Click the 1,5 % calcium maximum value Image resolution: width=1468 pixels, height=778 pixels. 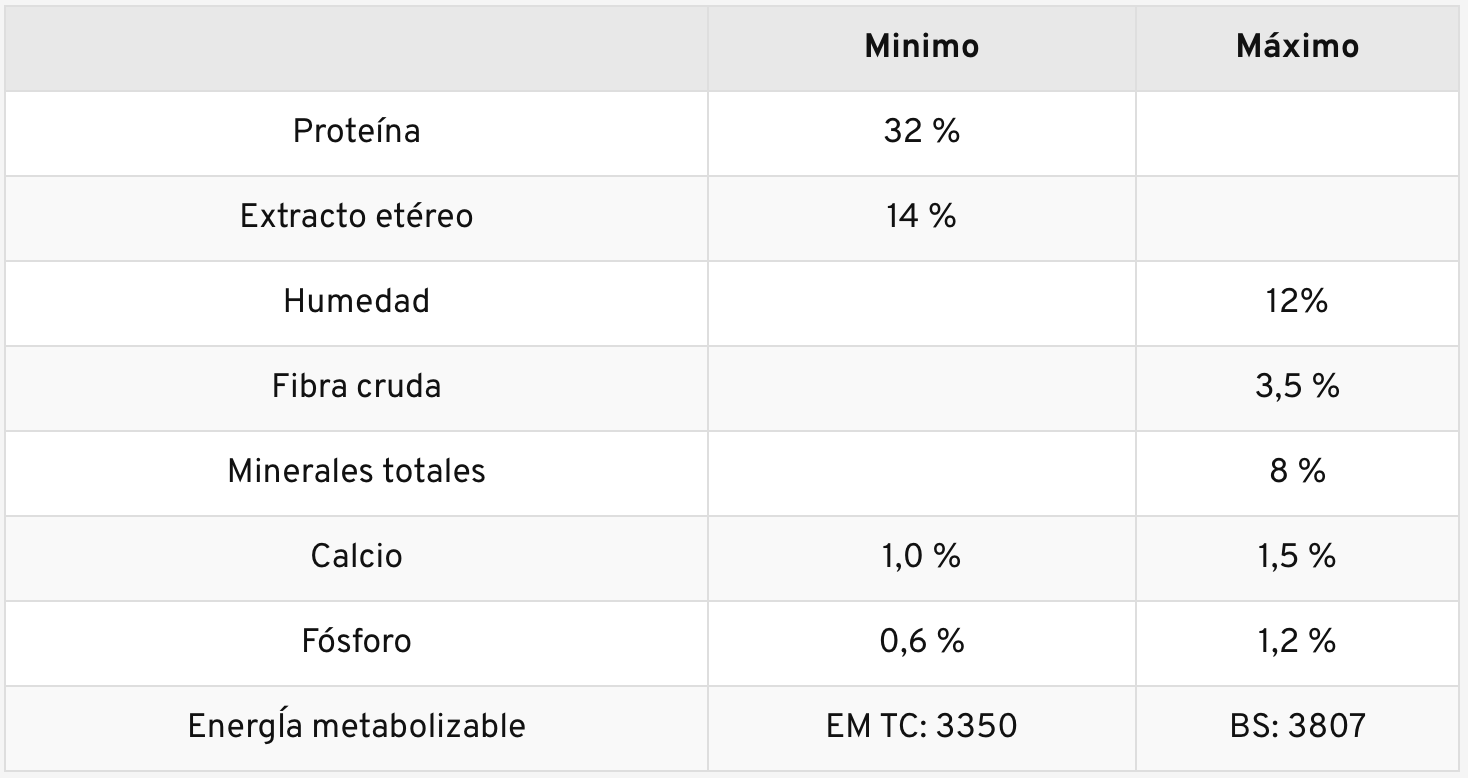[x=1297, y=556]
